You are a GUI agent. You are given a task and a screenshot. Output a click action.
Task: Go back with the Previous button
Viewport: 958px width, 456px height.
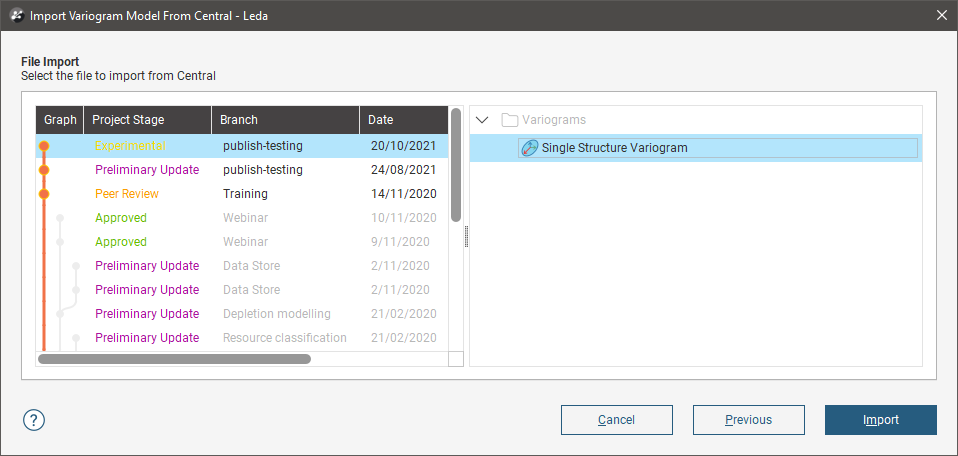click(748, 420)
